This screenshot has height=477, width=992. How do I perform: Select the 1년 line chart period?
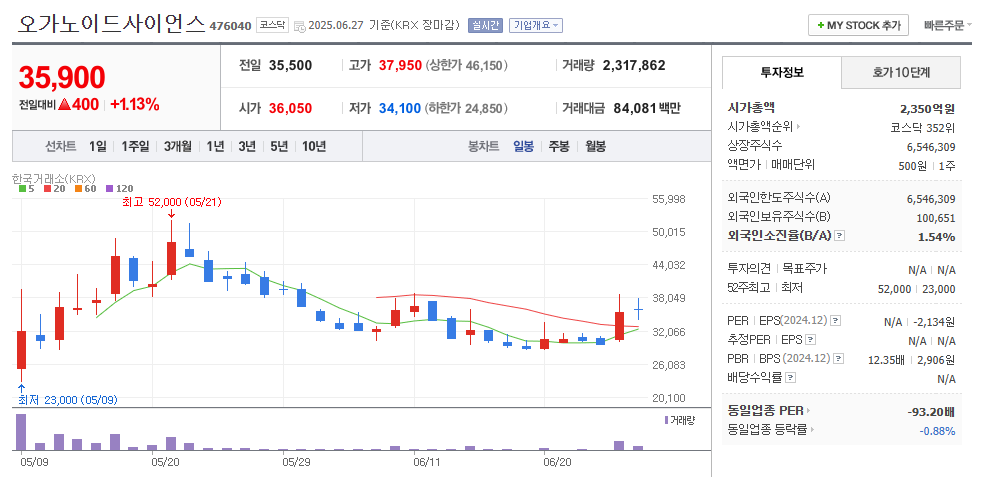click(x=215, y=147)
